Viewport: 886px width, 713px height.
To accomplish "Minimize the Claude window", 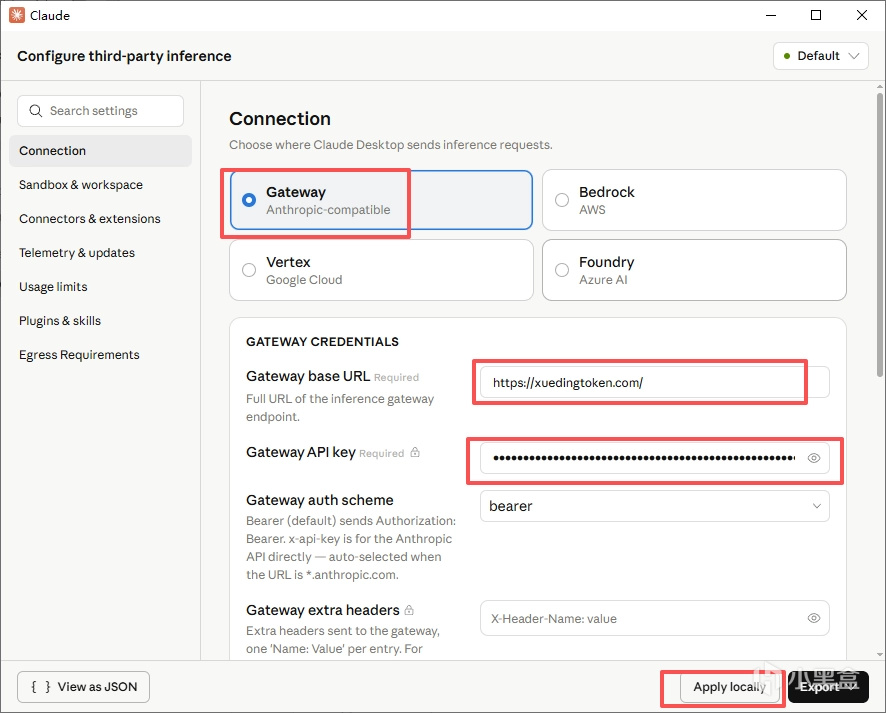I will 771,15.
